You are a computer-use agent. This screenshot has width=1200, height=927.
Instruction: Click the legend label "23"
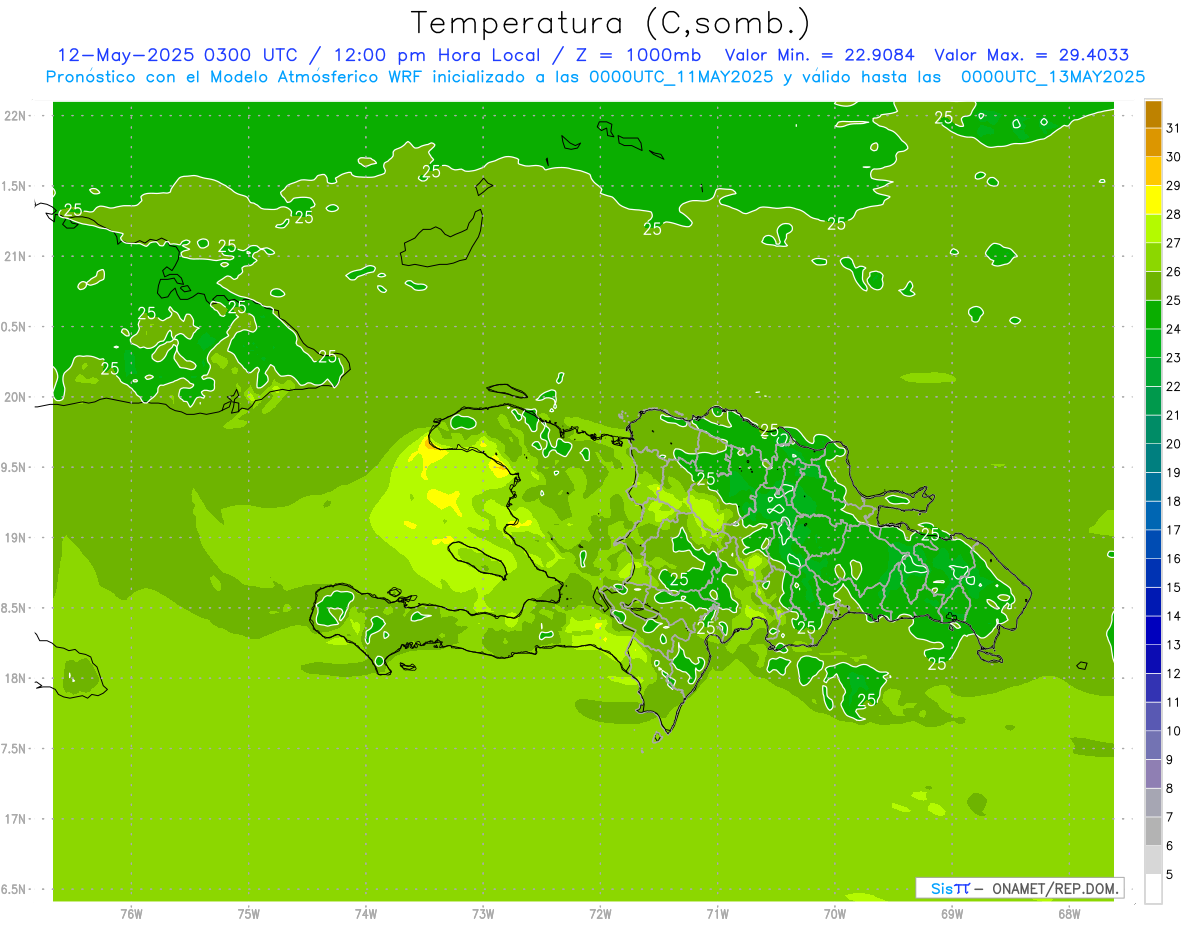pyautogui.click(x=1173, y=358)
